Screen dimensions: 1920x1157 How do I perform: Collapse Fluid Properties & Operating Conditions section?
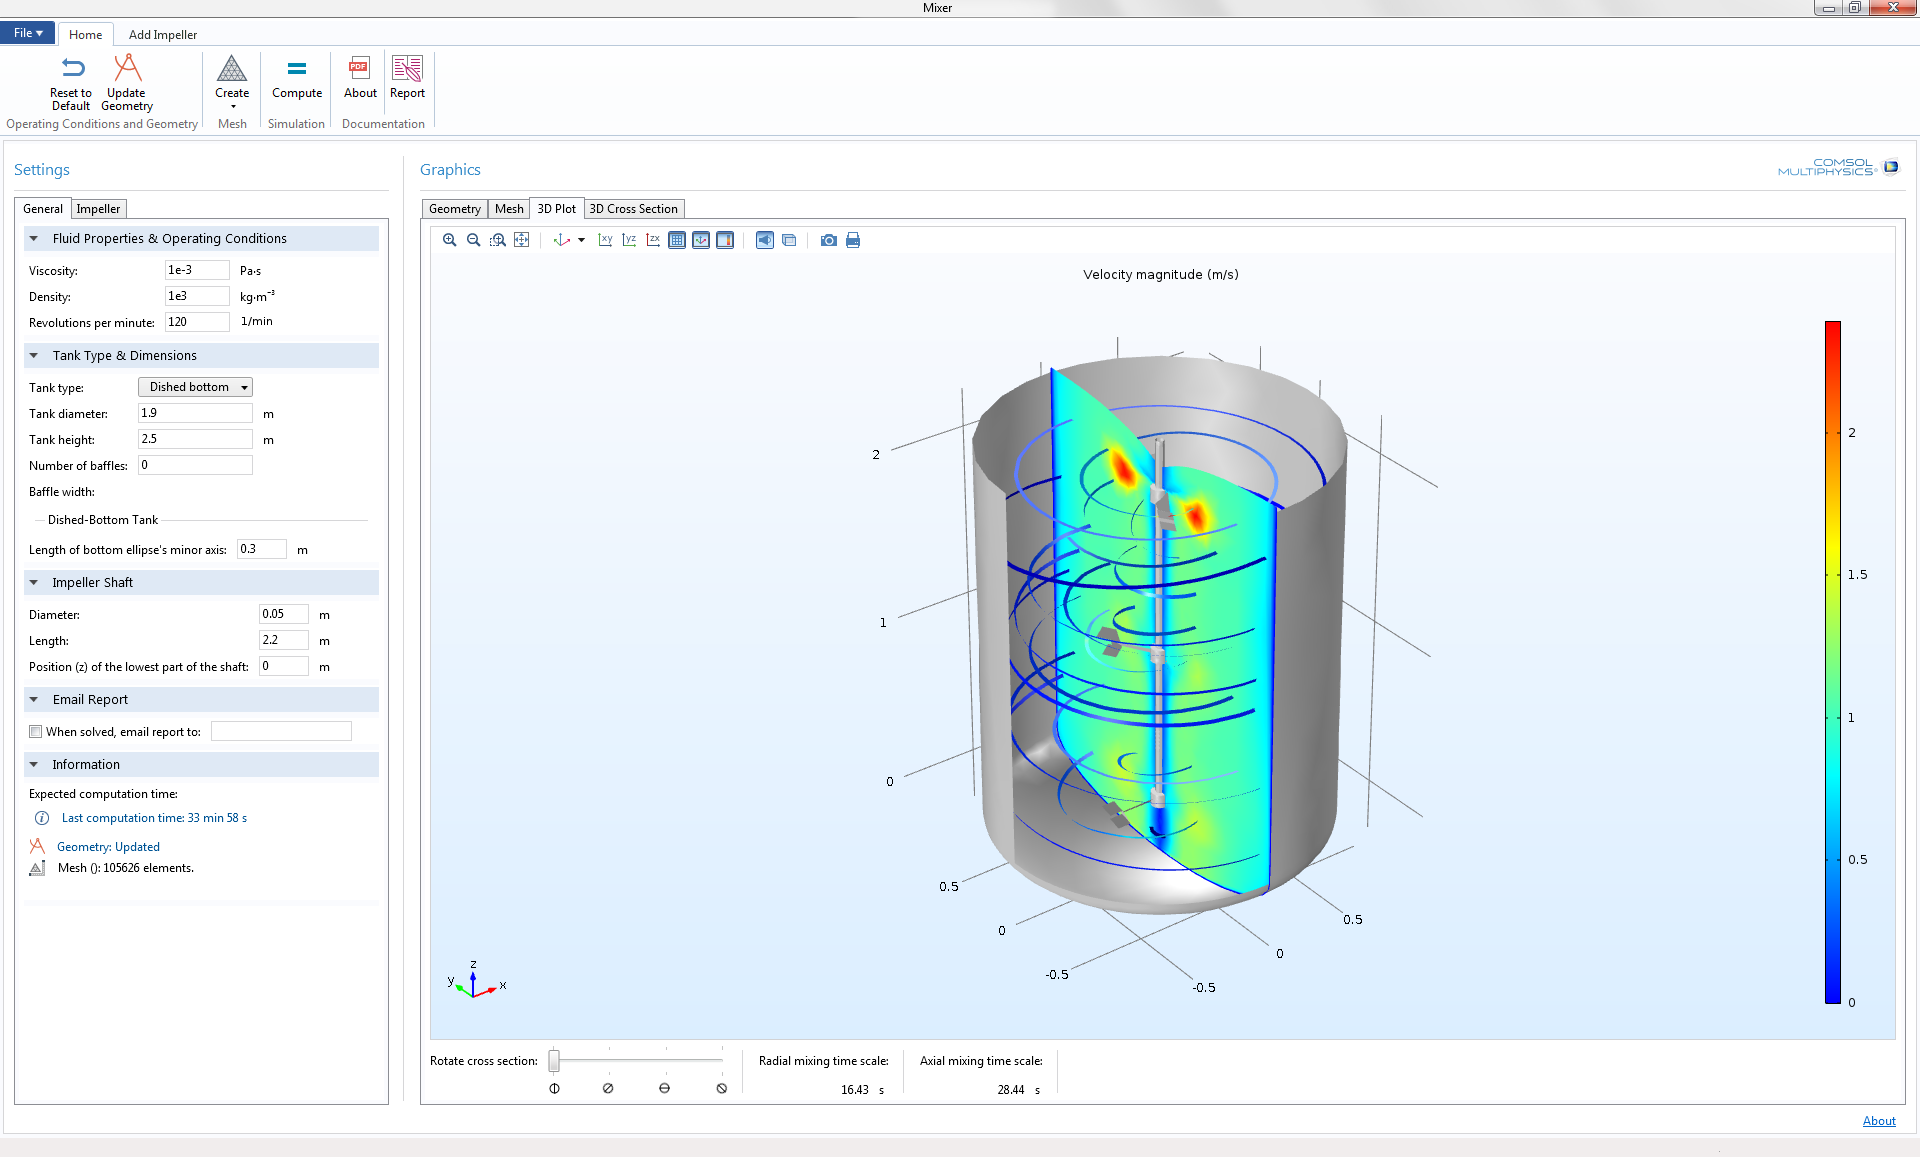(x=34, y=239)
